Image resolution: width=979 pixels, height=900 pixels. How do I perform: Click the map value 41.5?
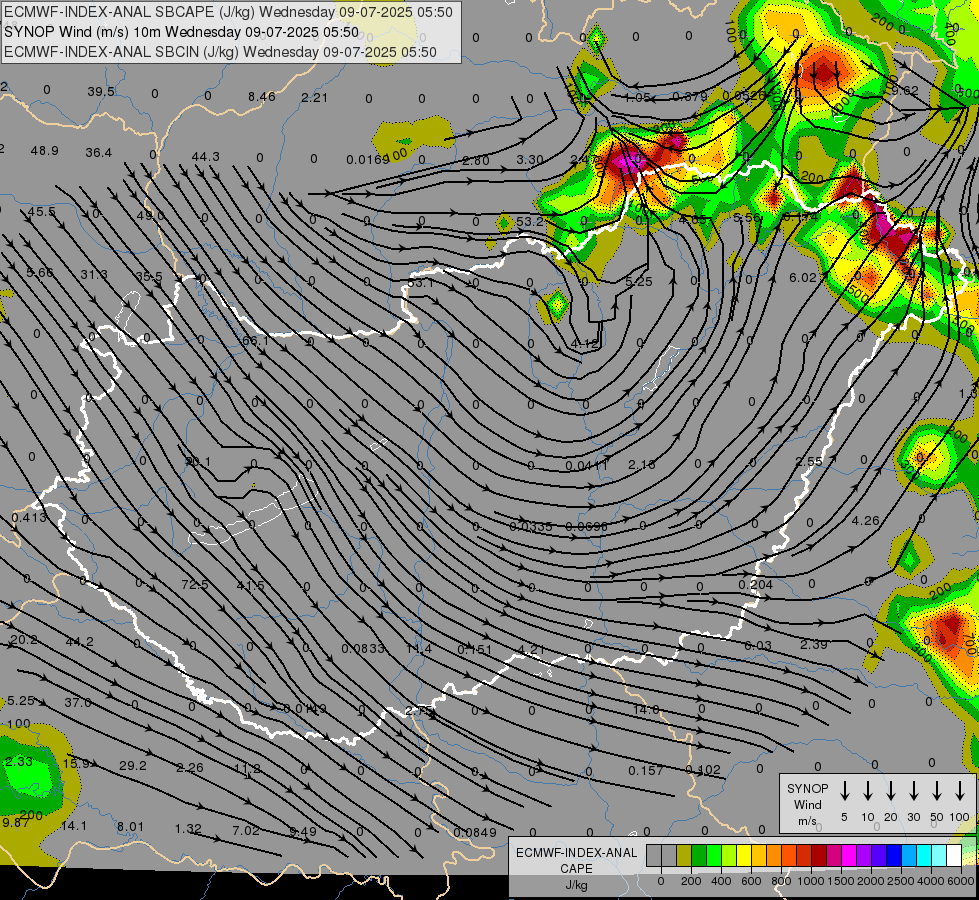pos(250,585)
